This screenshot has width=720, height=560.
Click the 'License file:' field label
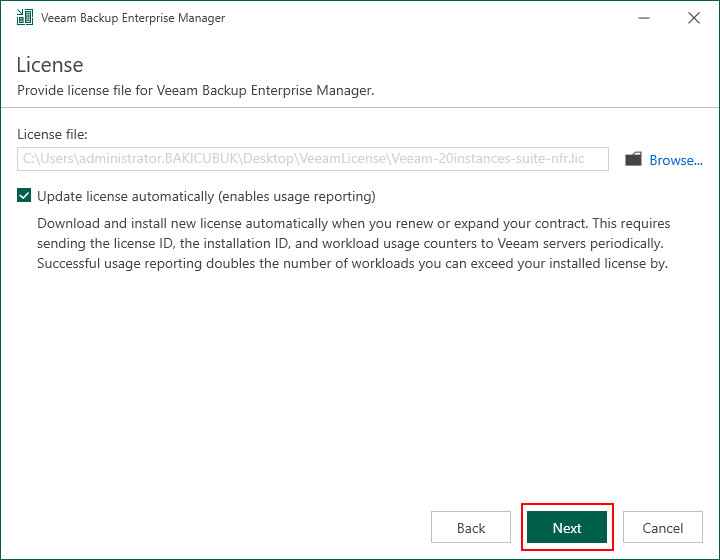tap(52, 134)
